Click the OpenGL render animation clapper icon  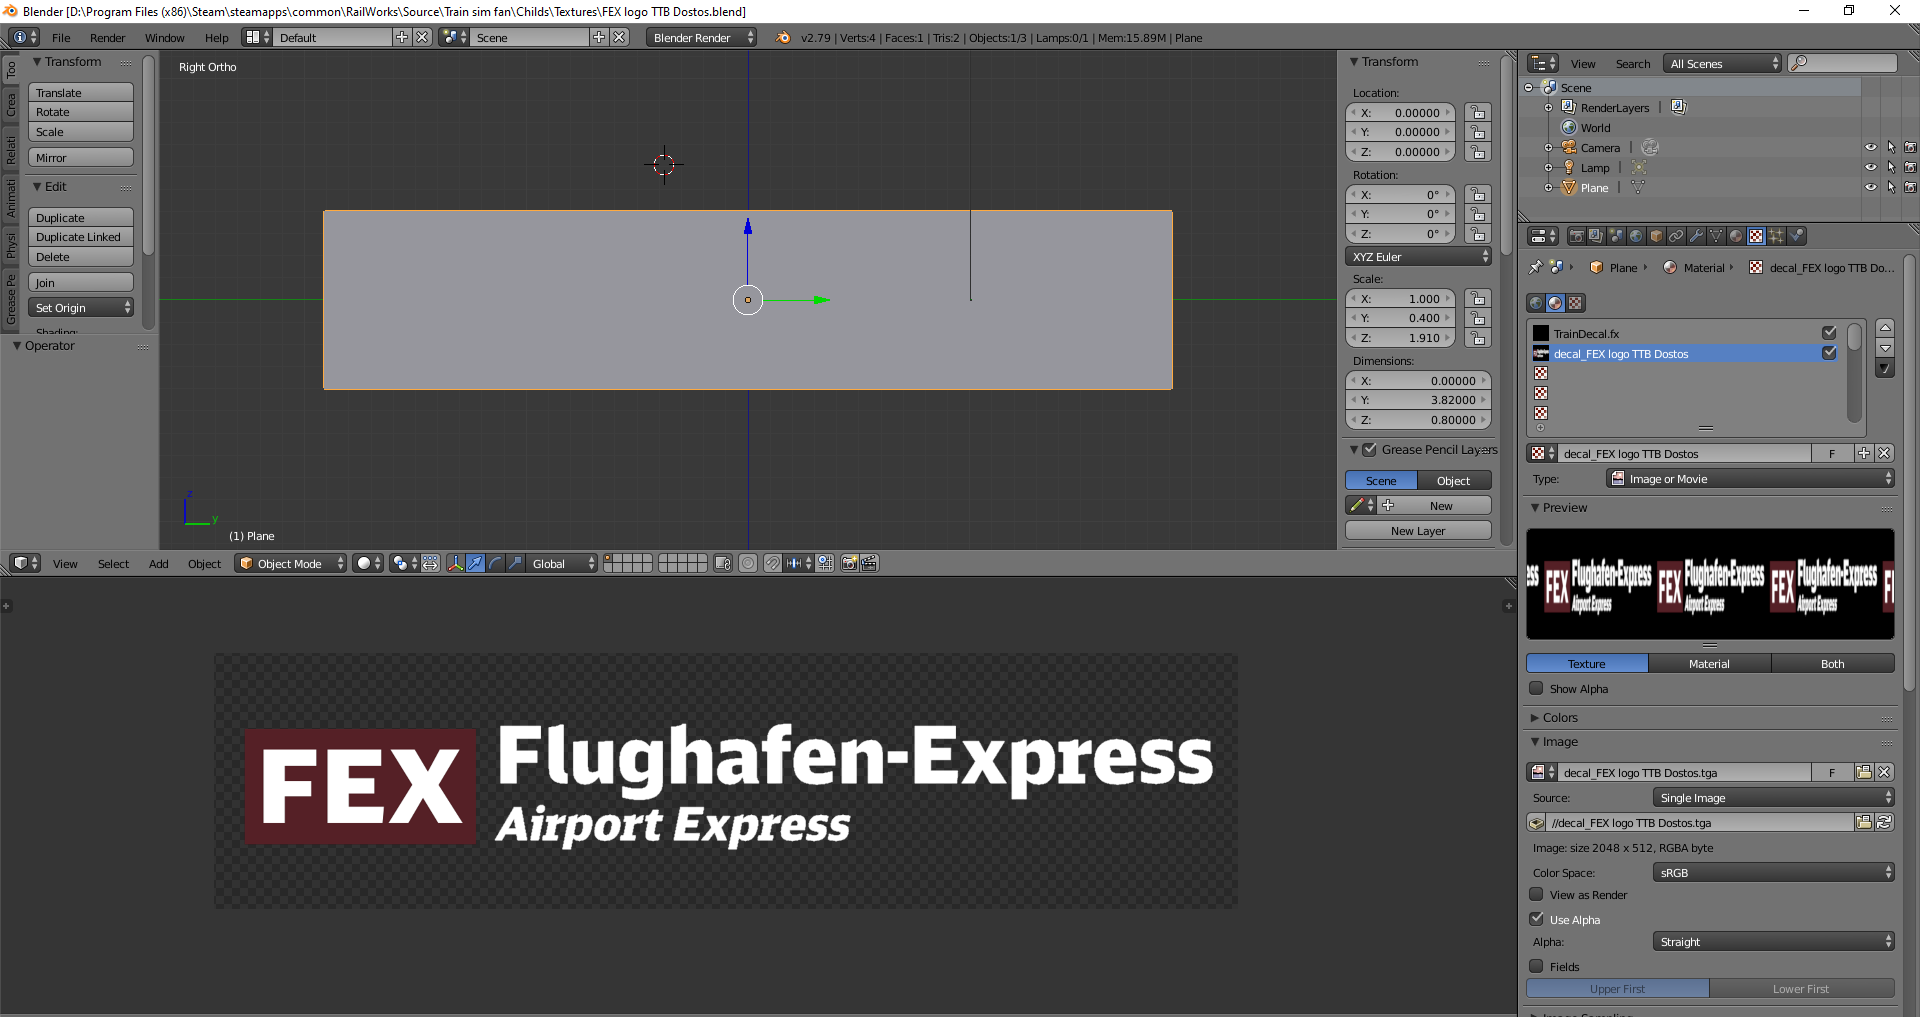pyautogui.click(x=869, y=563)
